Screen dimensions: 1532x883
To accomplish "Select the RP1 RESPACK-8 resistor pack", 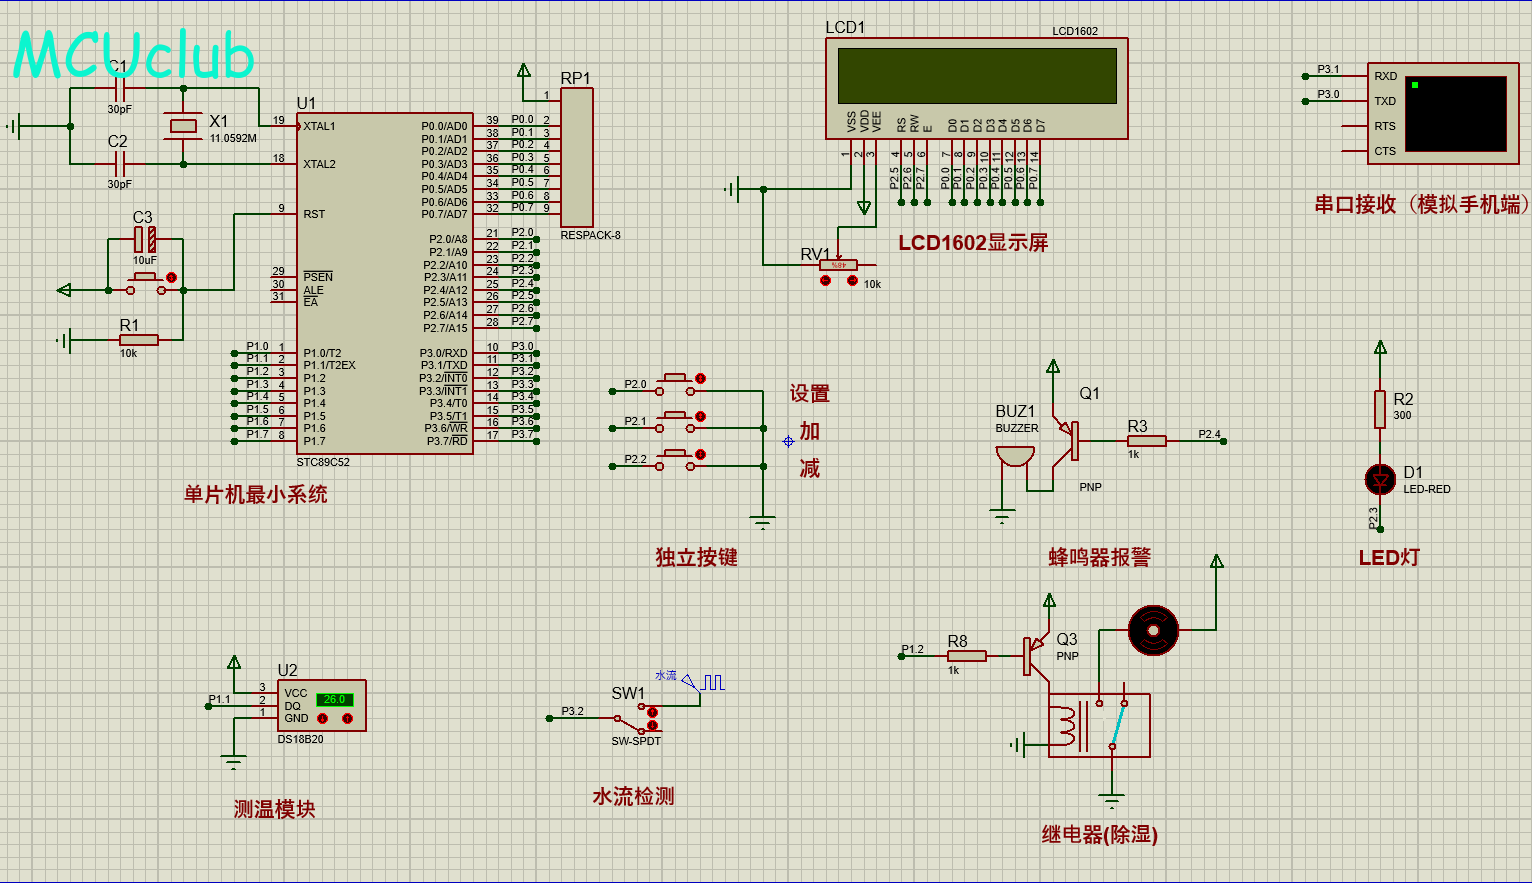I will [x=576, y=158].
